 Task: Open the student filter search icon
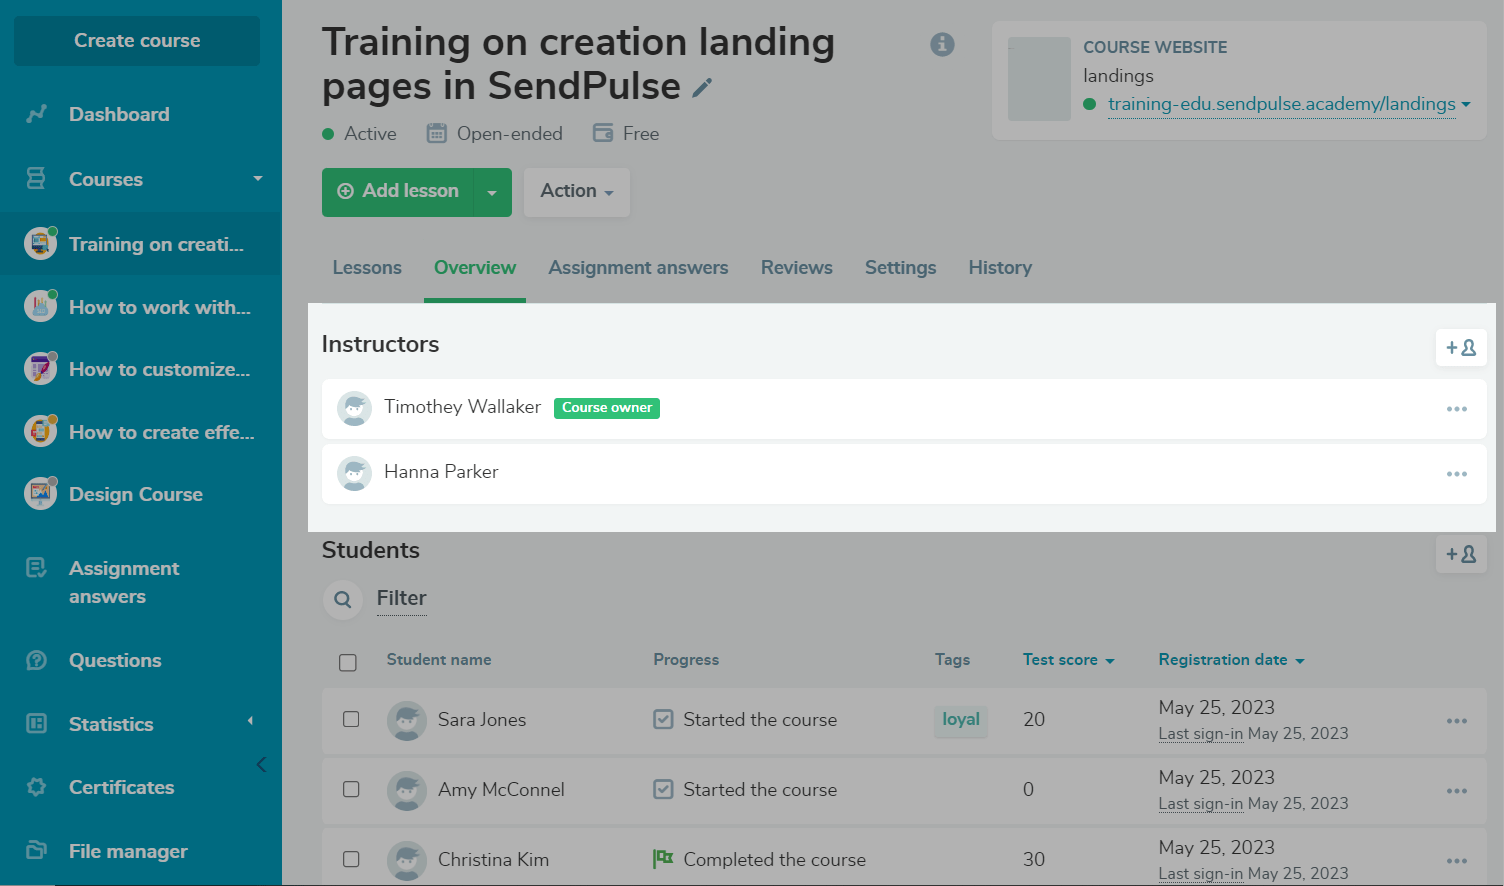pos(343,599)
